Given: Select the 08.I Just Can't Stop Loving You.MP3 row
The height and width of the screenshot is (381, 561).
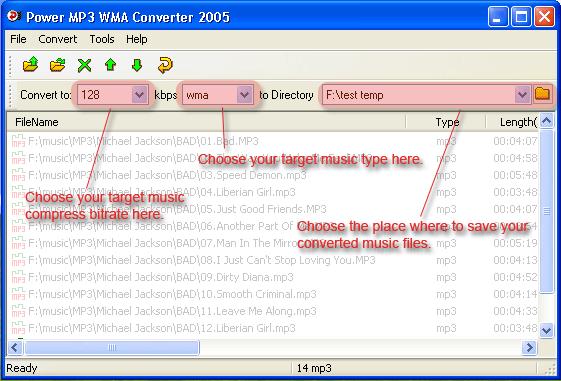Looking at the screenshot, I should [x=273, y=260].
